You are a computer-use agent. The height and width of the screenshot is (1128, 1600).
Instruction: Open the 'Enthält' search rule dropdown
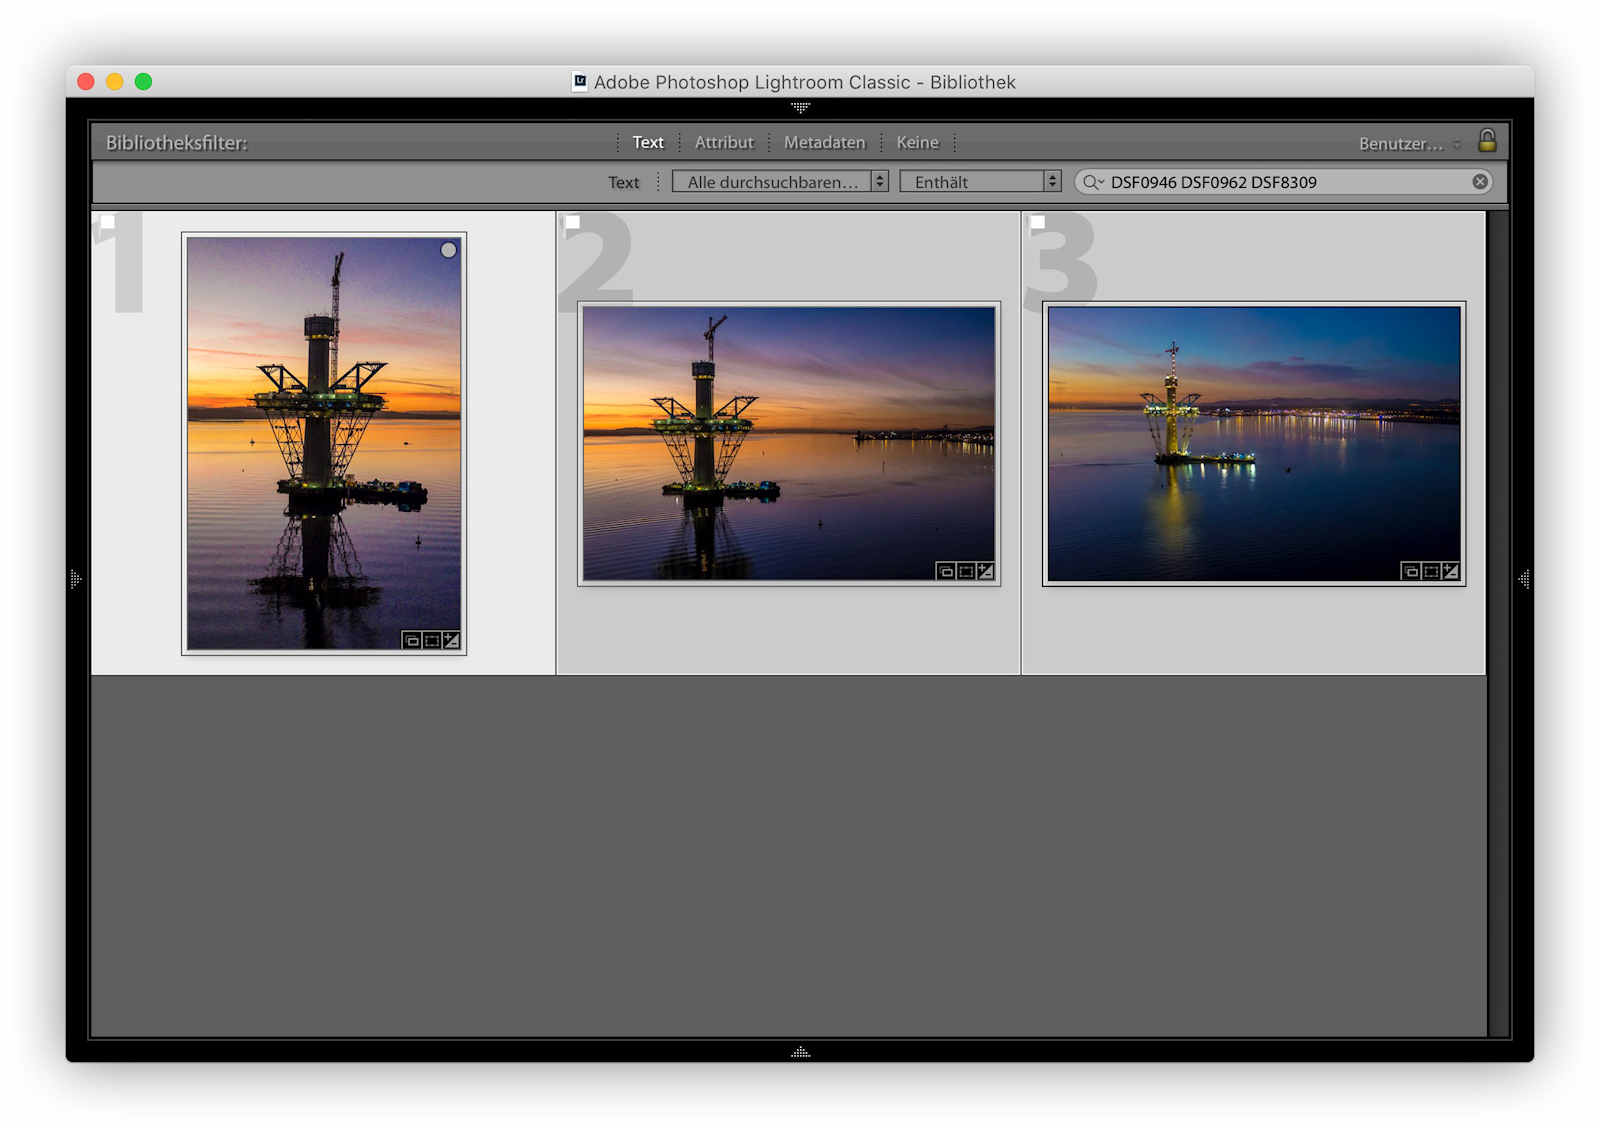pos(979,182)
